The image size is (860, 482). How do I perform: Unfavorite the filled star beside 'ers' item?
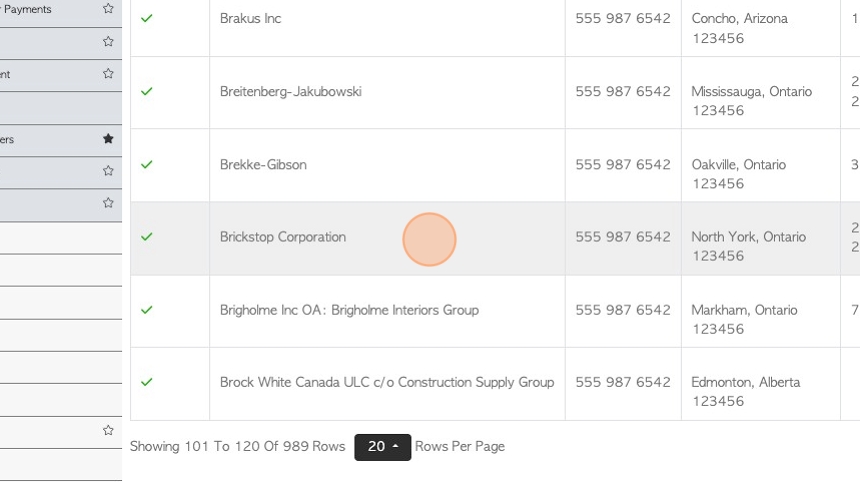[108, 139]
